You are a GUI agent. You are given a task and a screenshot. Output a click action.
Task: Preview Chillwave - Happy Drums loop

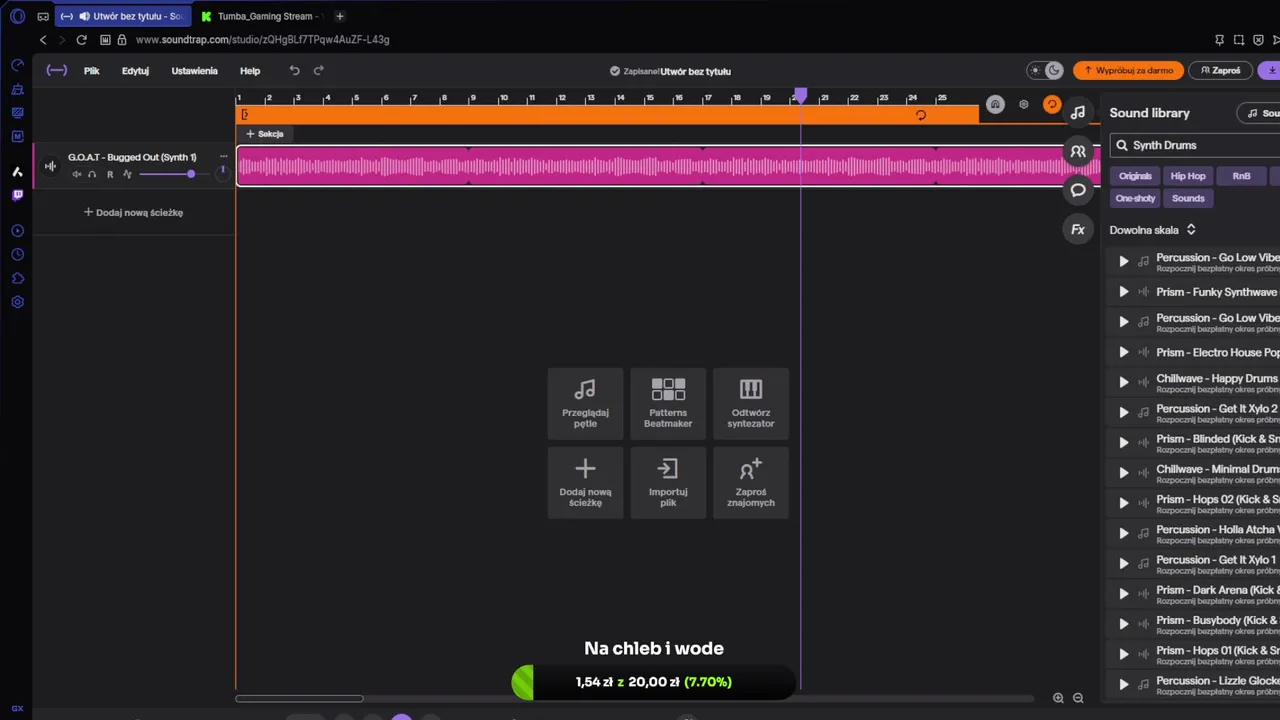[x=1124, y=382]
